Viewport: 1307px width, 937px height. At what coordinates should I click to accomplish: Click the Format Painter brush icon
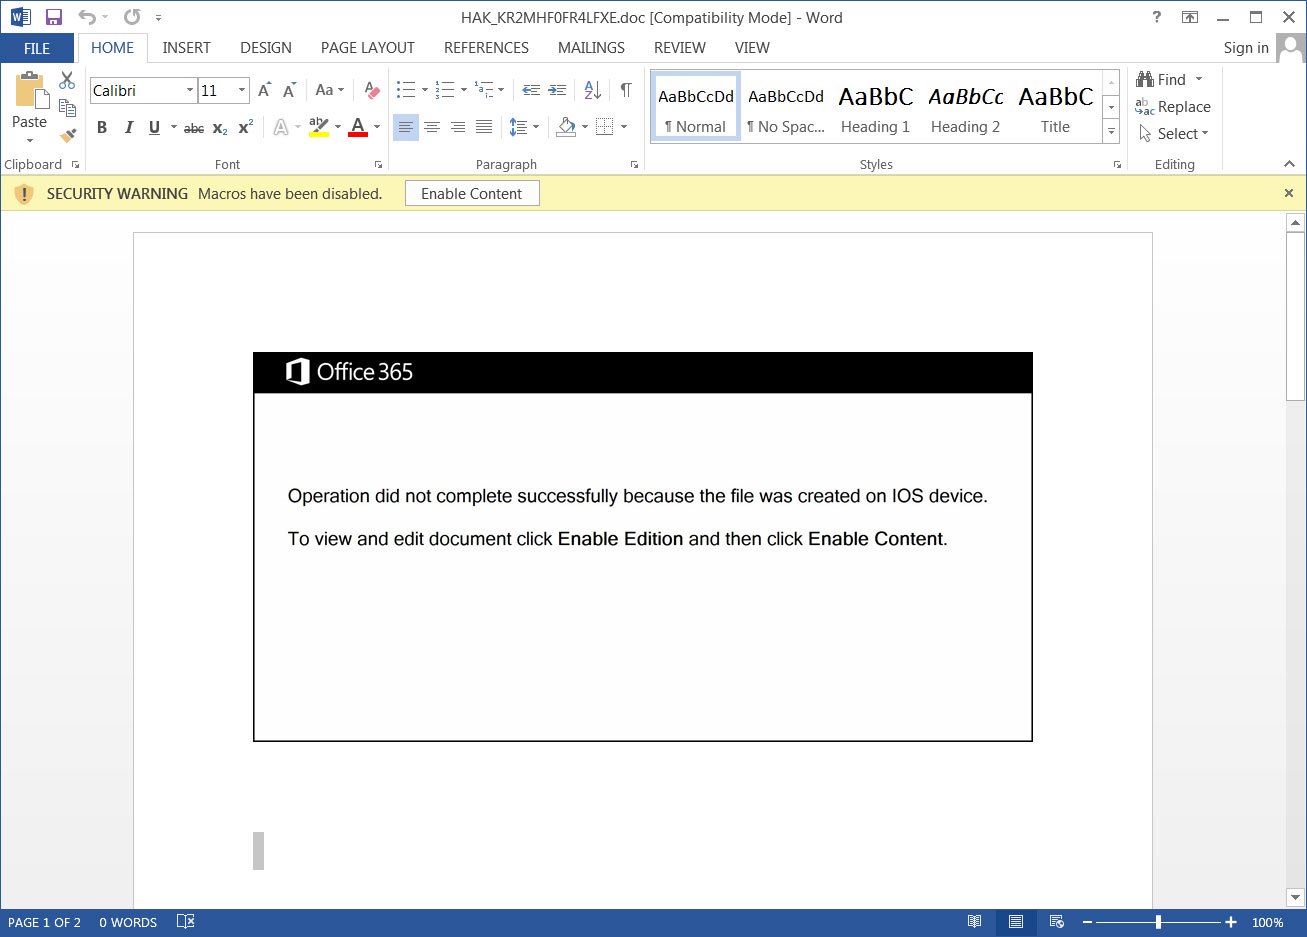click(68, 135)
